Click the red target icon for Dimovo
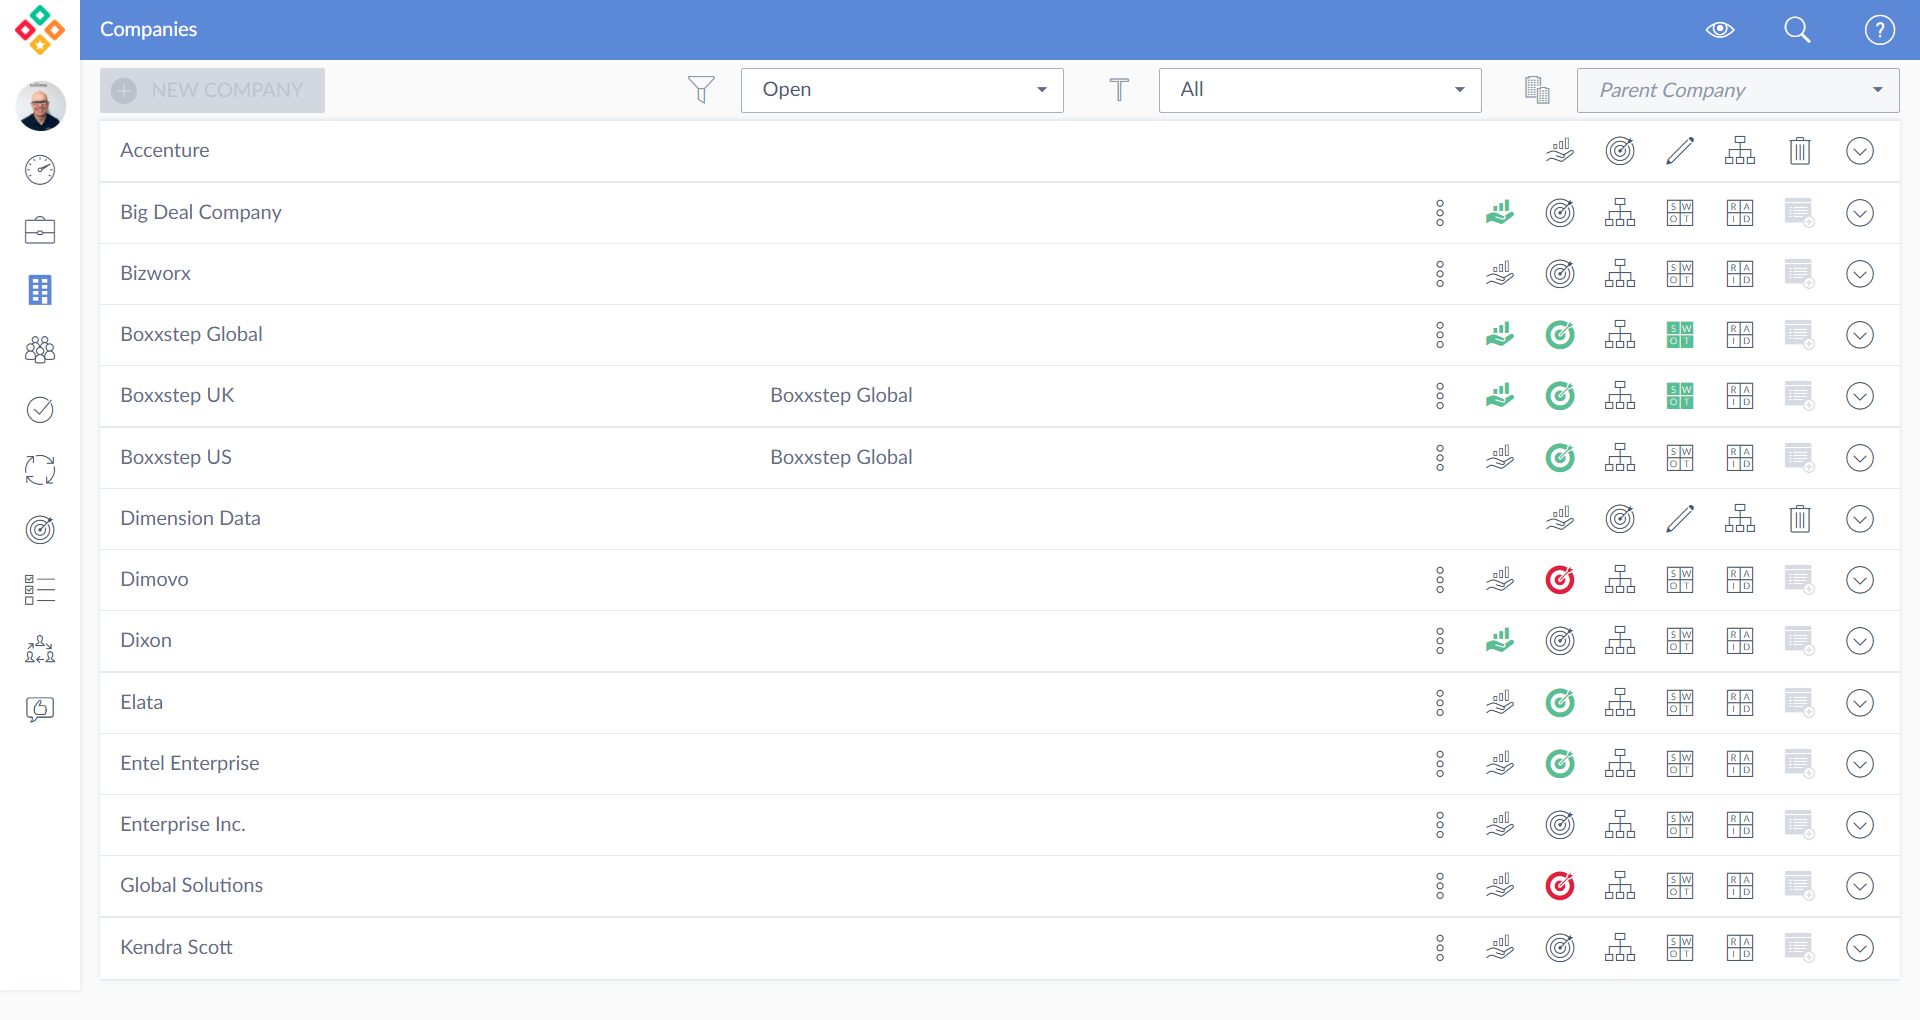 (1560, 580)
